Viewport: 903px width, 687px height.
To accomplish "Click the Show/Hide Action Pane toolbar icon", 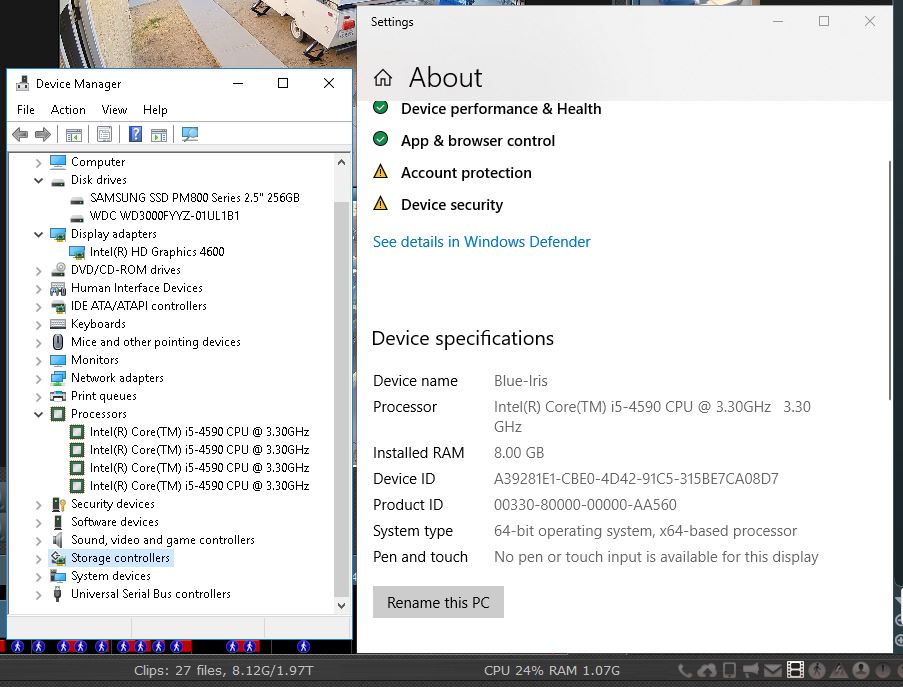I will (x=159, y=135).
